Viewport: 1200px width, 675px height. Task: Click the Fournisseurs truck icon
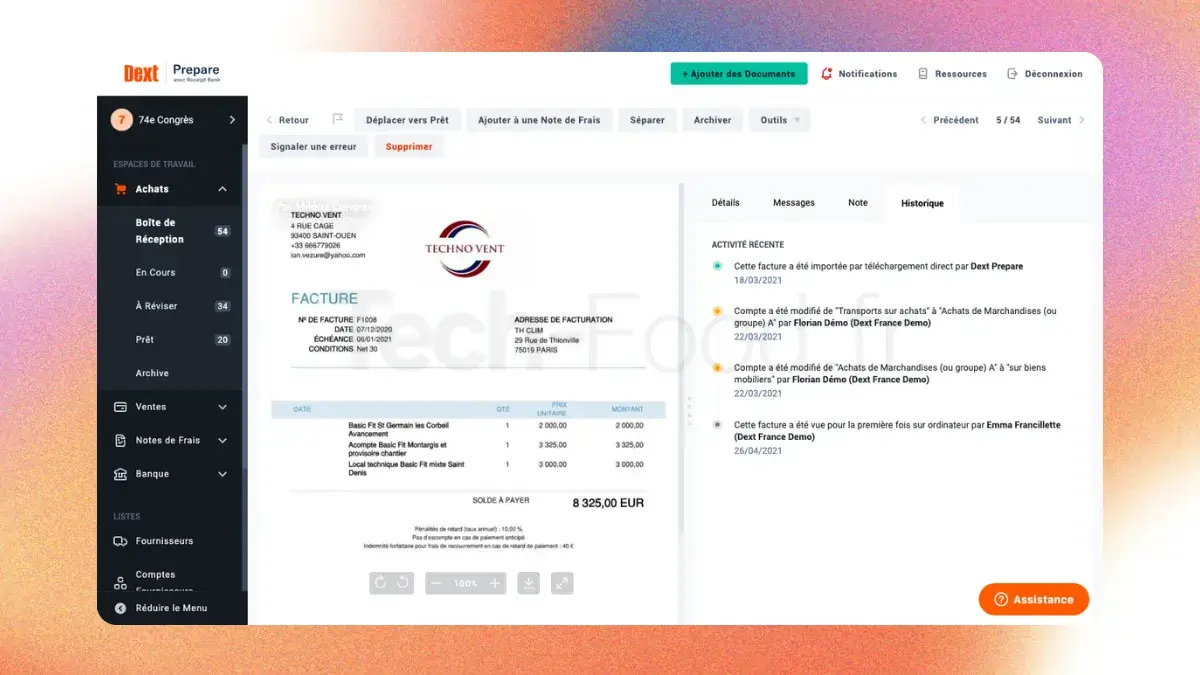coord(120,541)
